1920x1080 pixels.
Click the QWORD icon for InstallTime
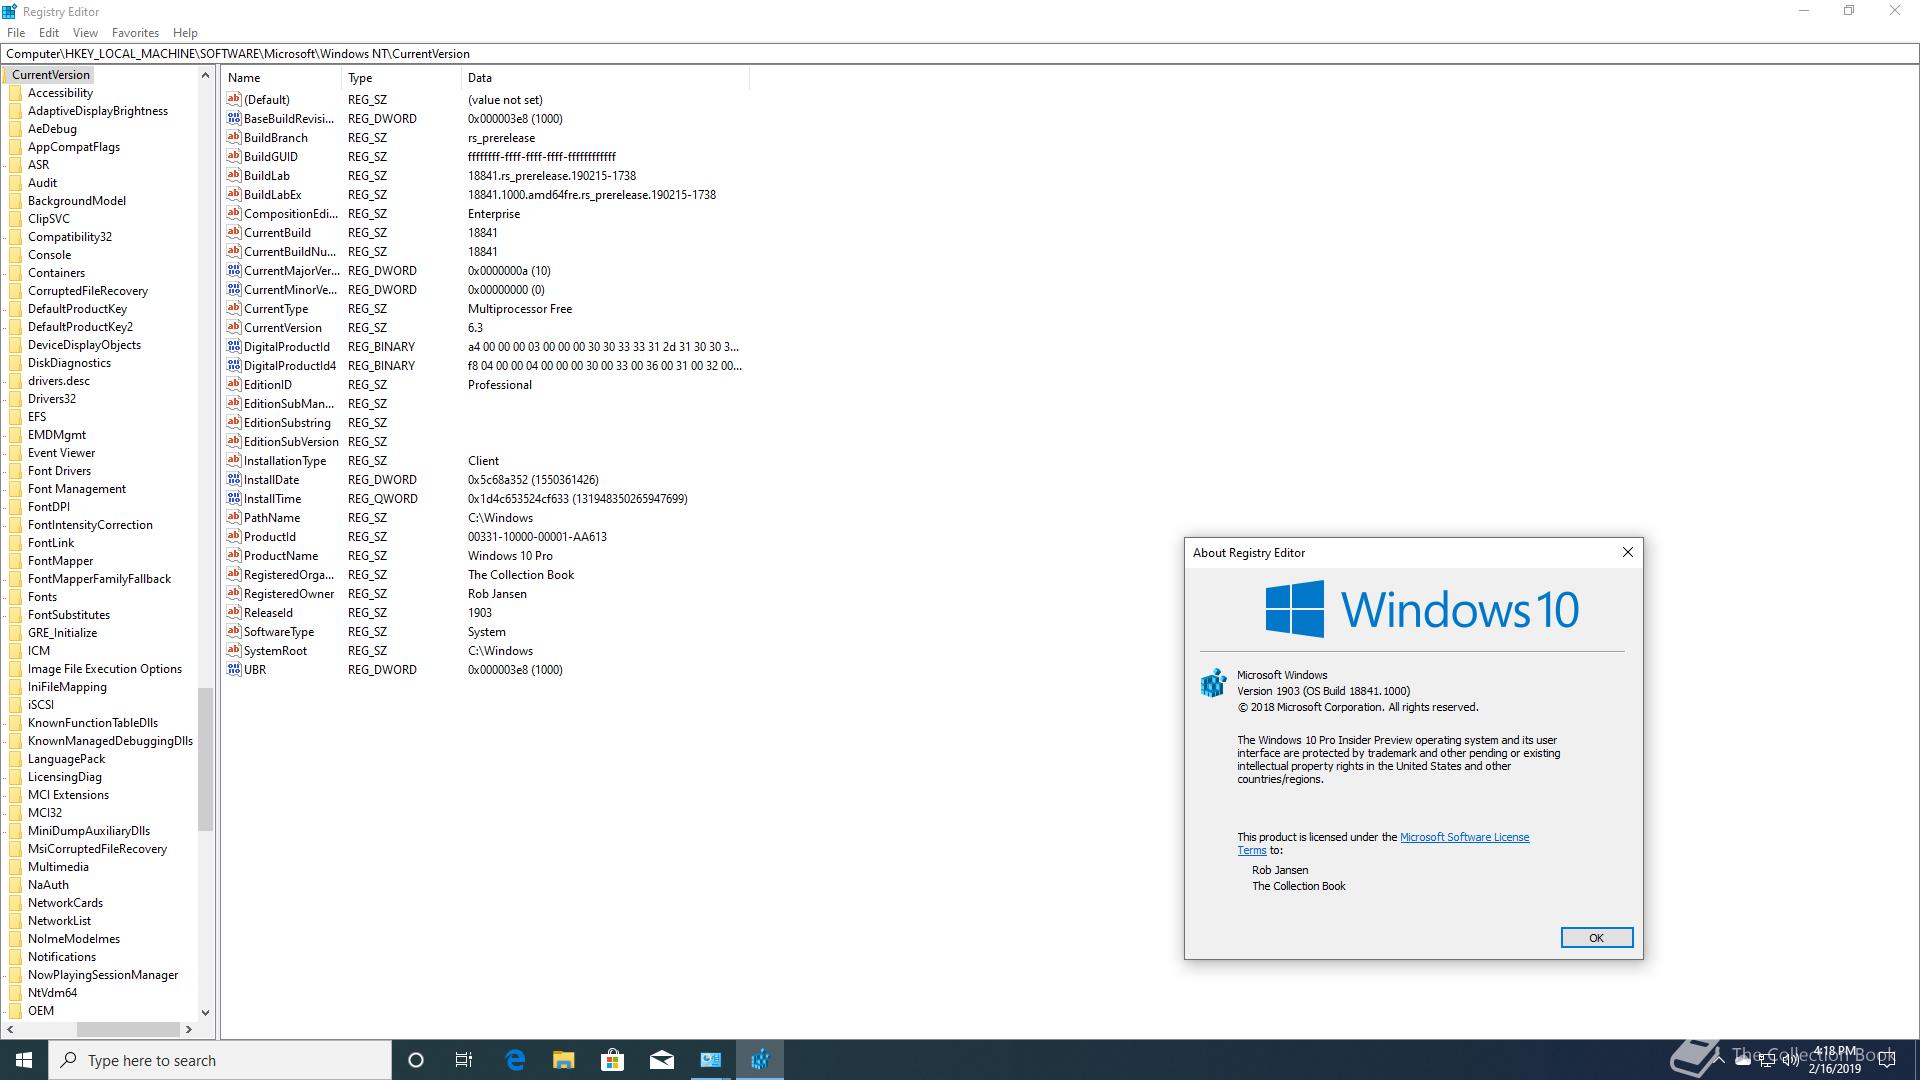[234, 499]
